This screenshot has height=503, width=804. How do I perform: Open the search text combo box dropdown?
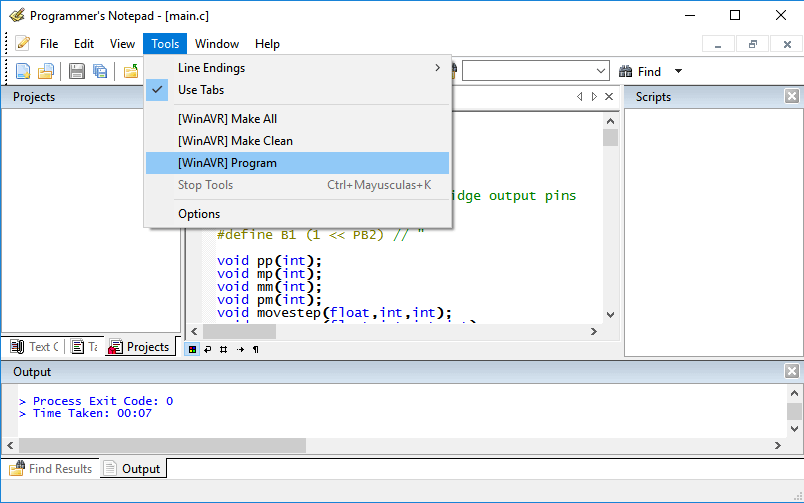point(601,71)
